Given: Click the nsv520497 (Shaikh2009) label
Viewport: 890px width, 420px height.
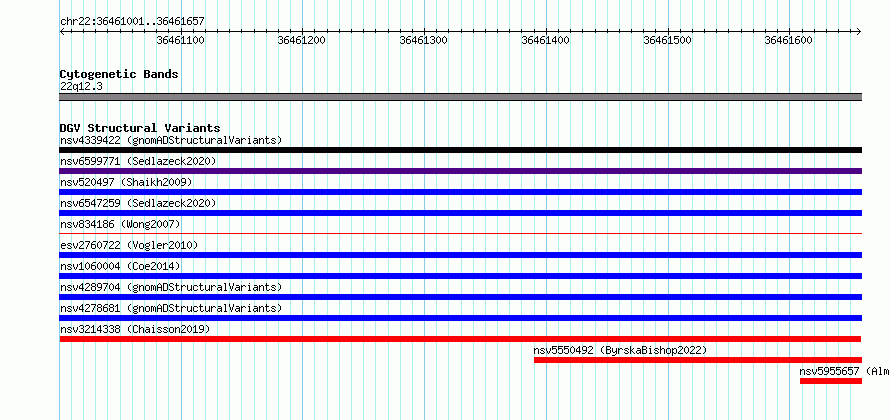Looking at the screenshot, I should tap(126, 182).
